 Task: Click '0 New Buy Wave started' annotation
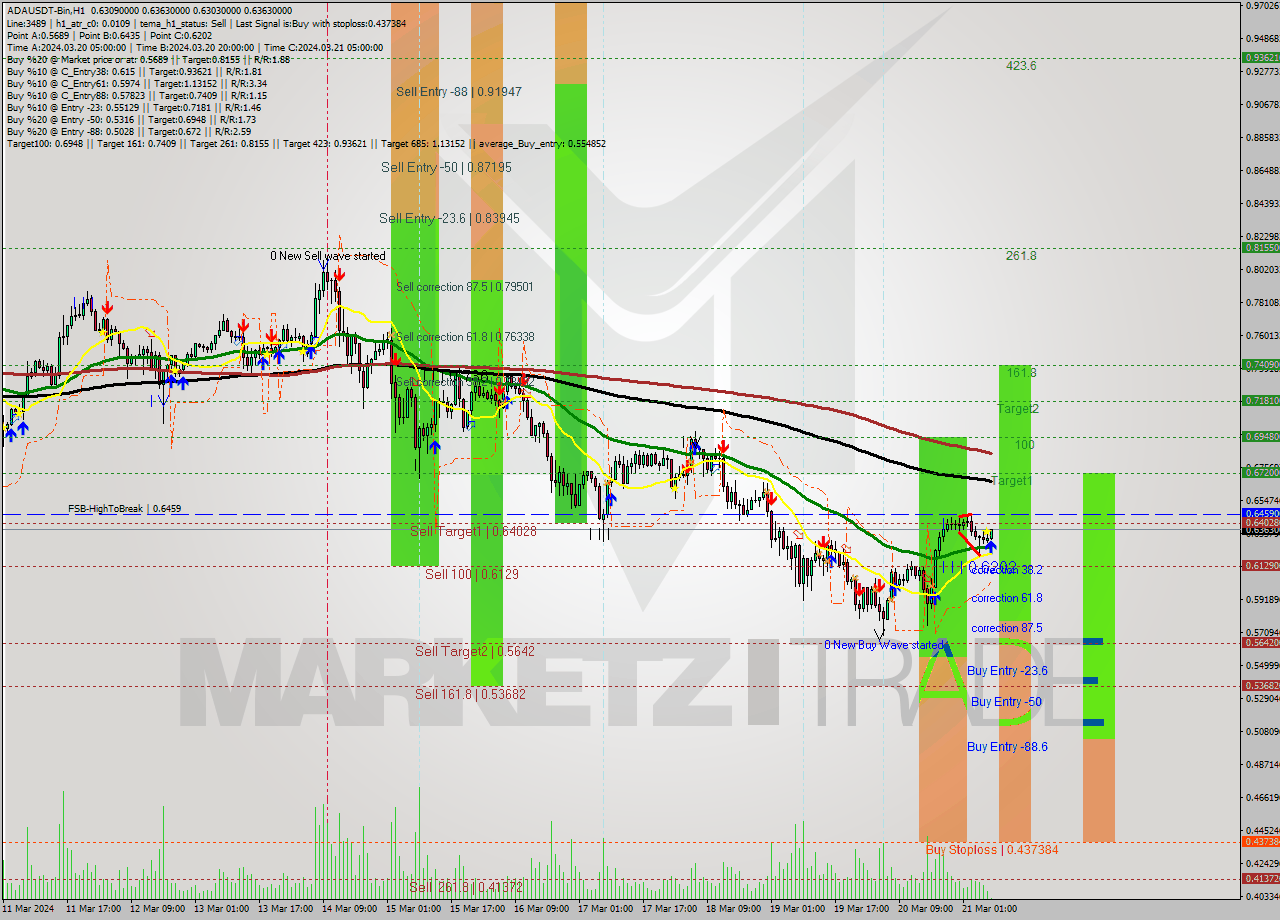point(884,645)
